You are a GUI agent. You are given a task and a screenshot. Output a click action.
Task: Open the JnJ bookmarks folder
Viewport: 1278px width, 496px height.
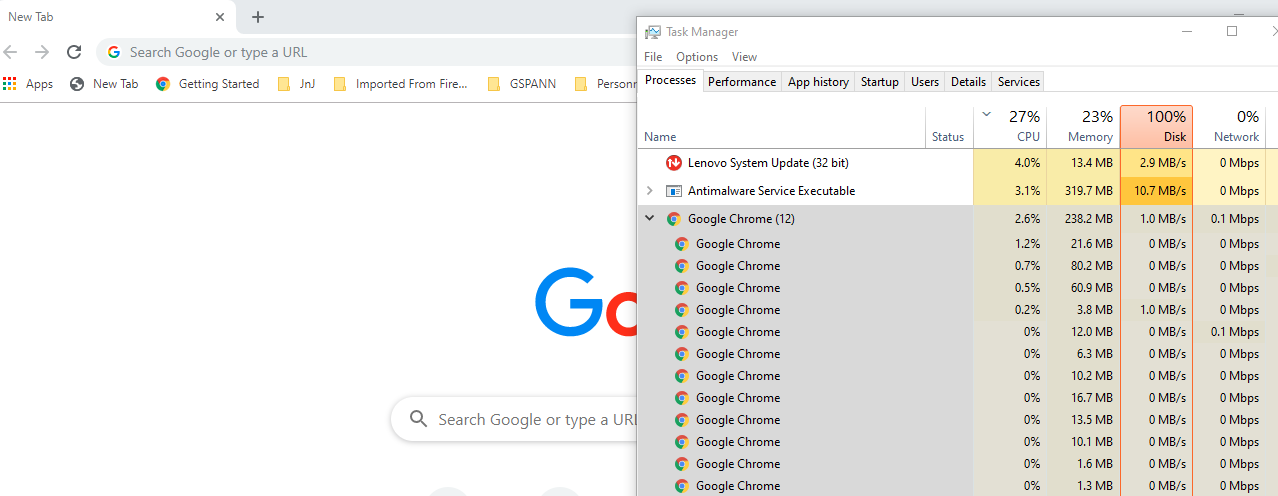point(296,84)
